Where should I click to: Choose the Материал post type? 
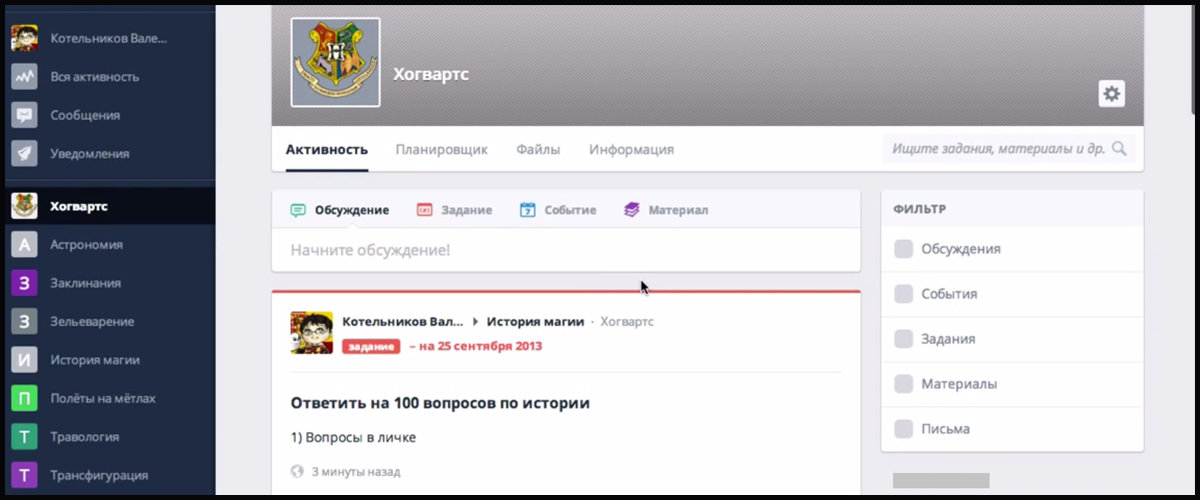click(666, 210)
